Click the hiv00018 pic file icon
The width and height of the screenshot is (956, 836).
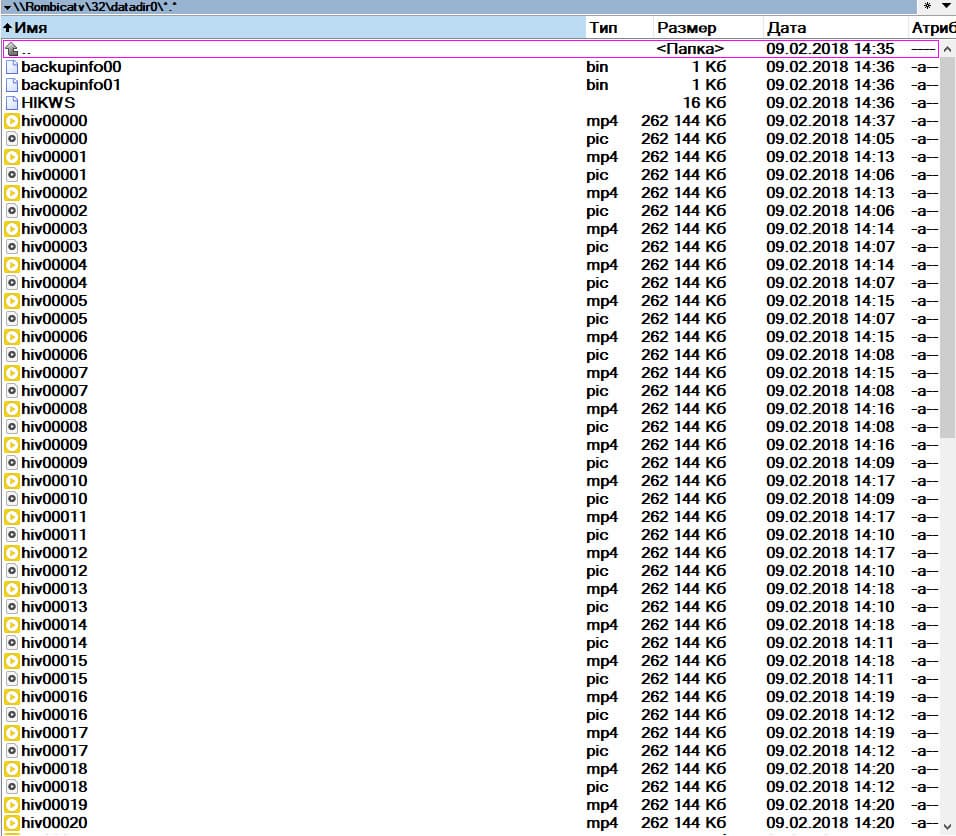pyautogui.click(x=12, y=786)
